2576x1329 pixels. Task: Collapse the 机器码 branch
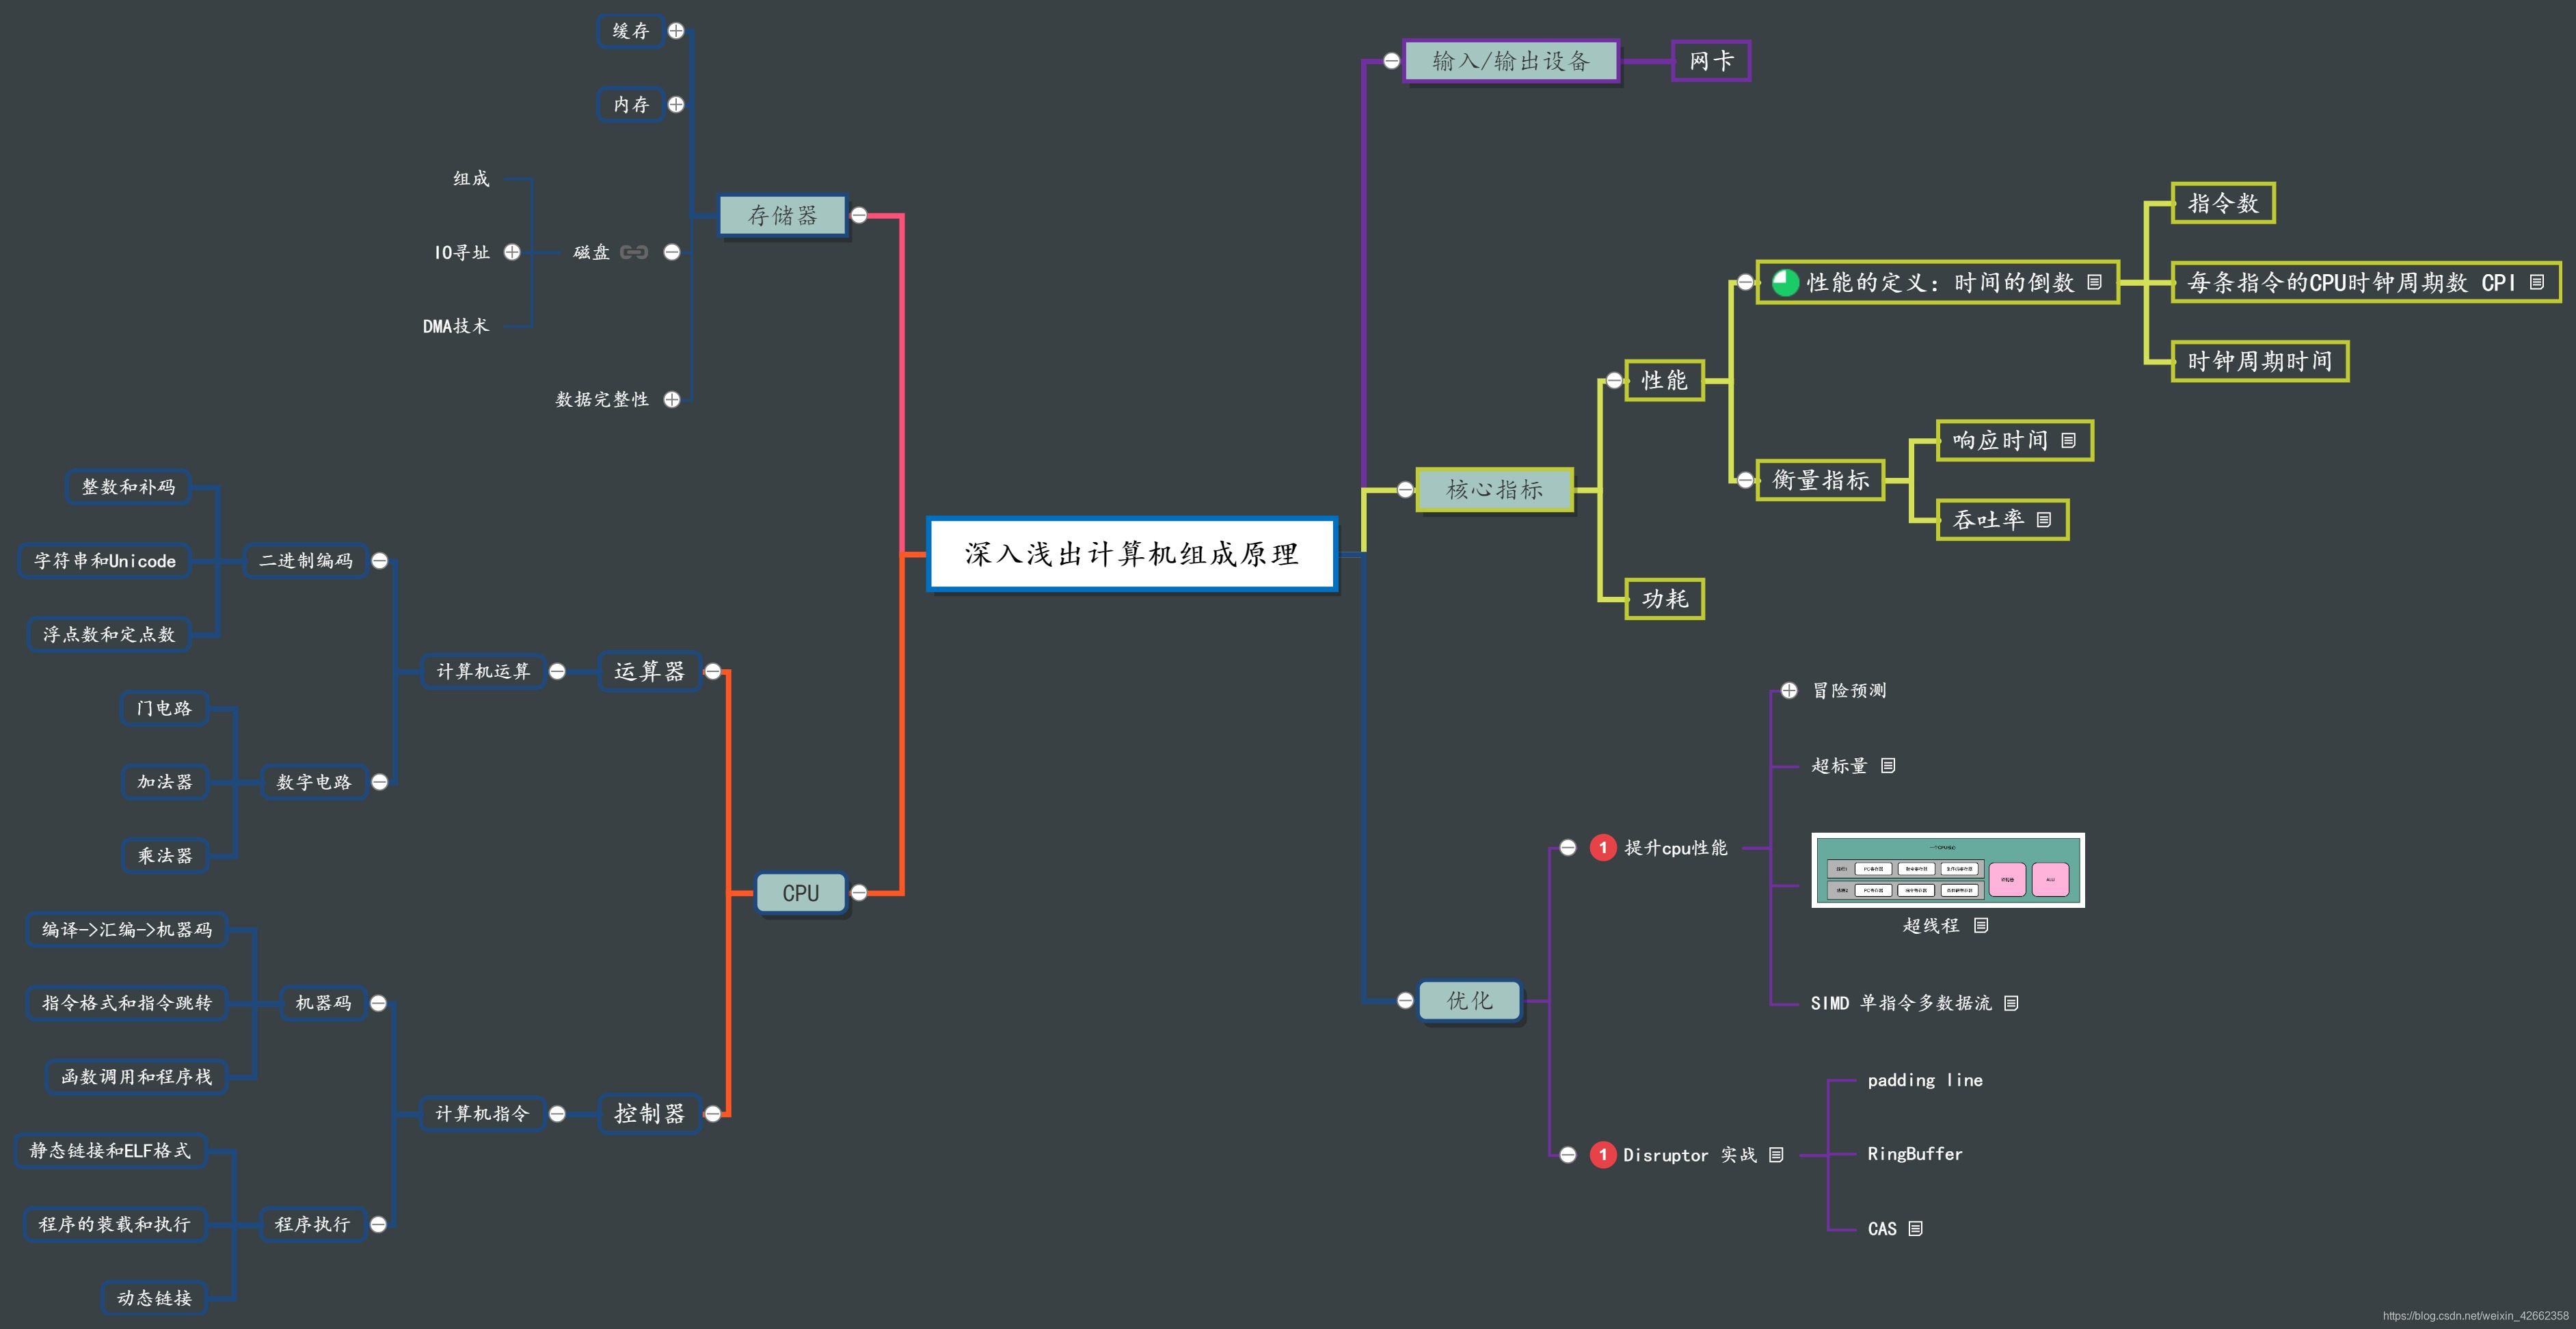coord(379,1003)
